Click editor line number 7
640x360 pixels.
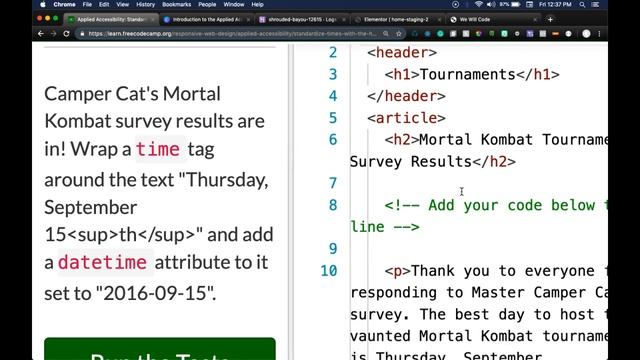[333, 183]
